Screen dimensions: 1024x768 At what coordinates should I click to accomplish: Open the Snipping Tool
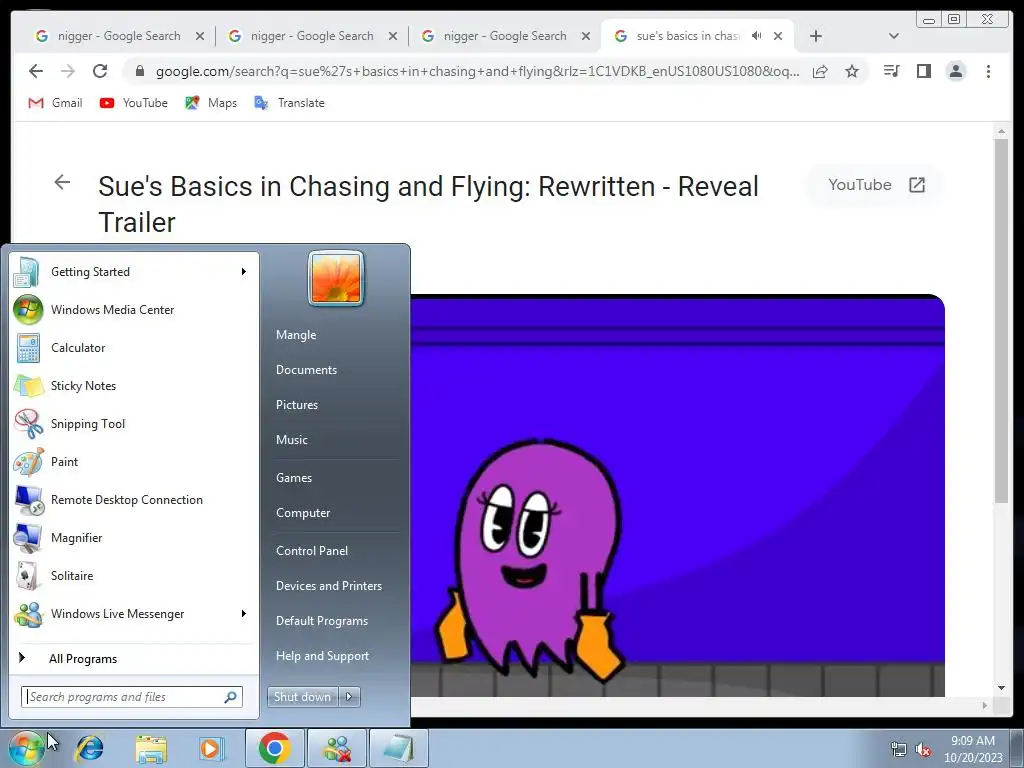(x=134, y=423)
